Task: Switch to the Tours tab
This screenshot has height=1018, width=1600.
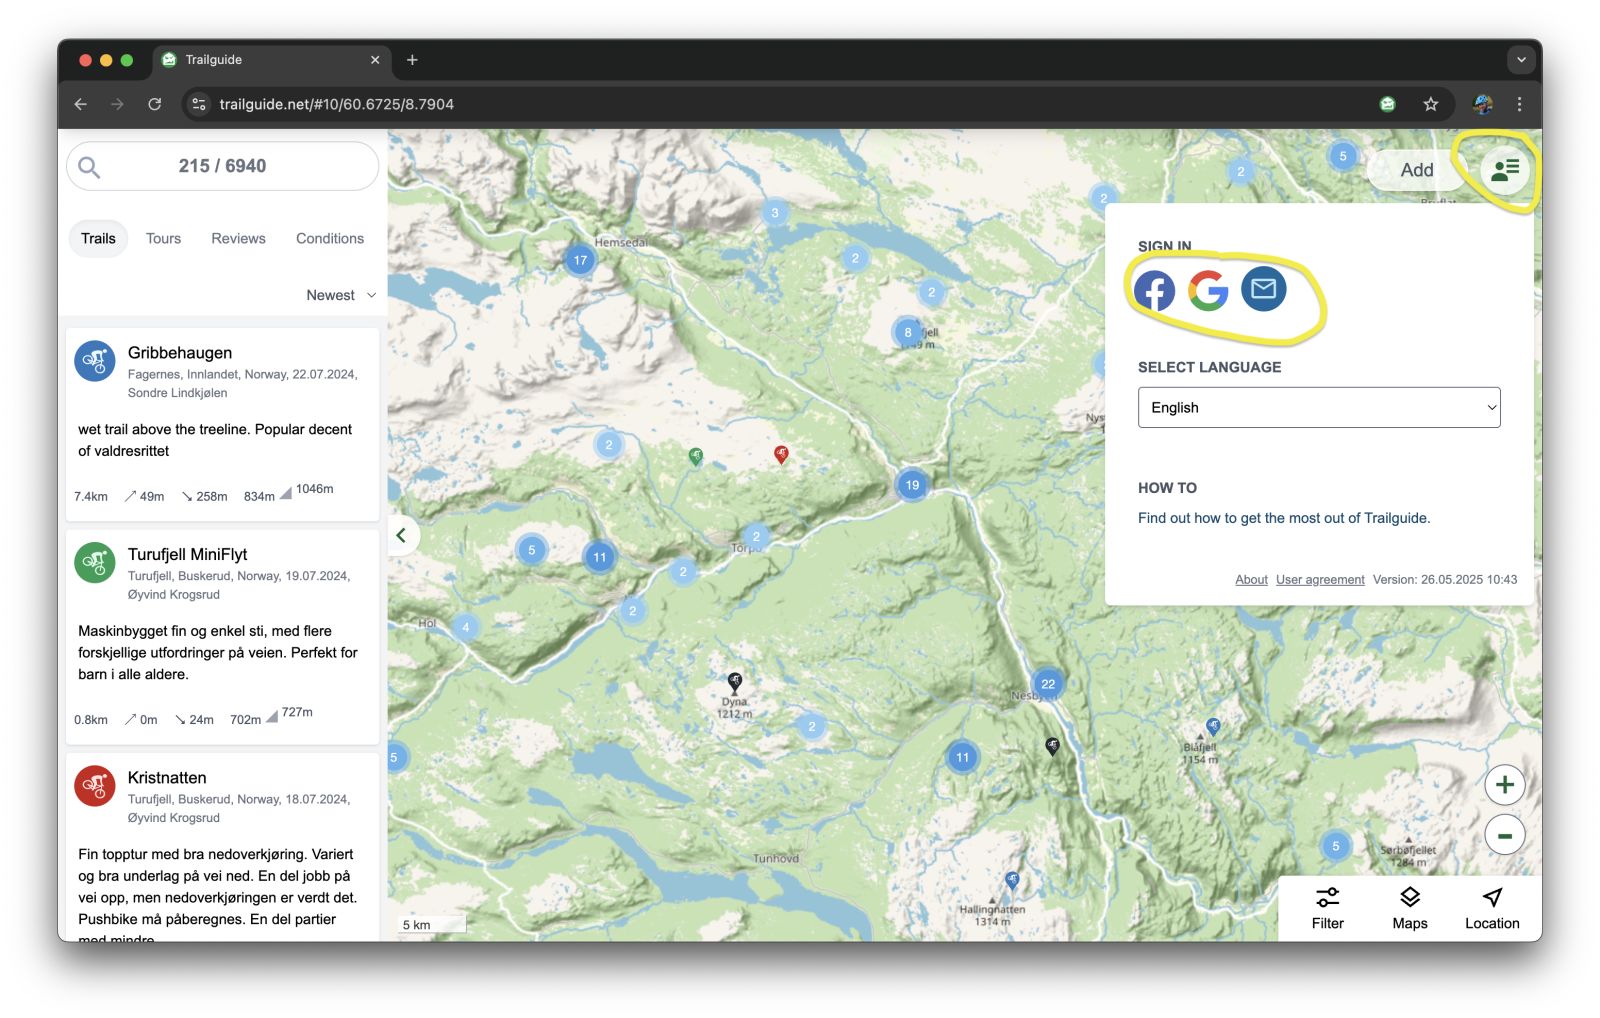Action: pos(163,238)
